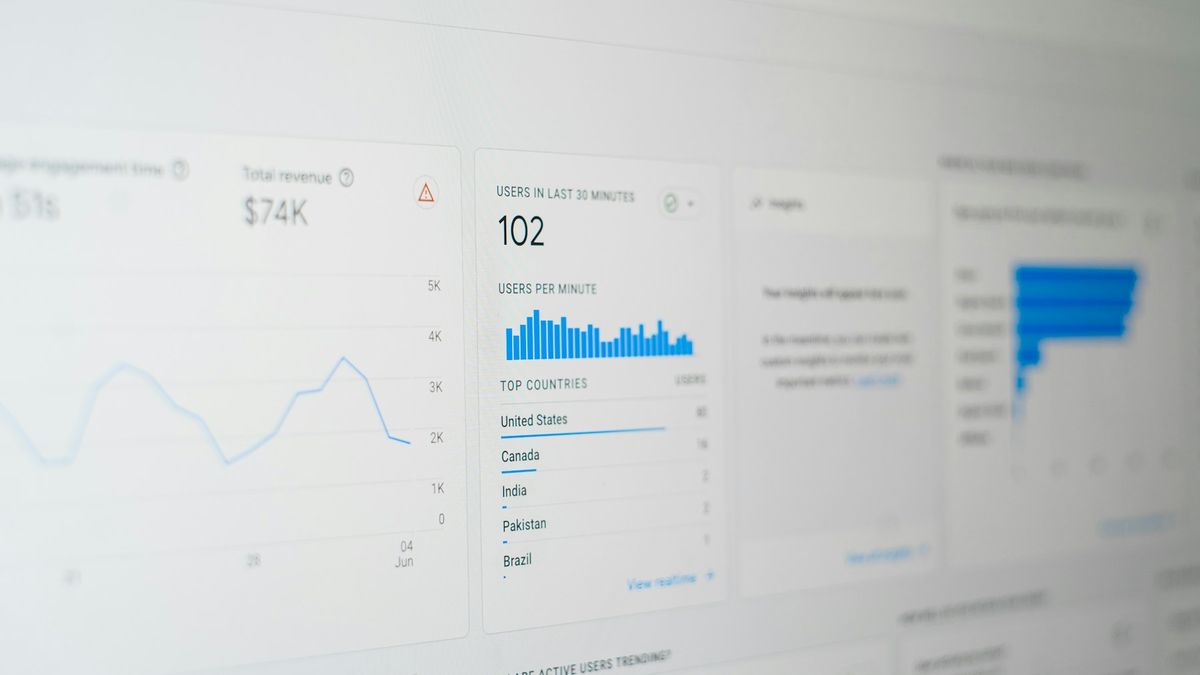The image size is (1200, 675).
Task: Click the USERS IN LAST 30 MINUTES heading
Action: [565, 193]
